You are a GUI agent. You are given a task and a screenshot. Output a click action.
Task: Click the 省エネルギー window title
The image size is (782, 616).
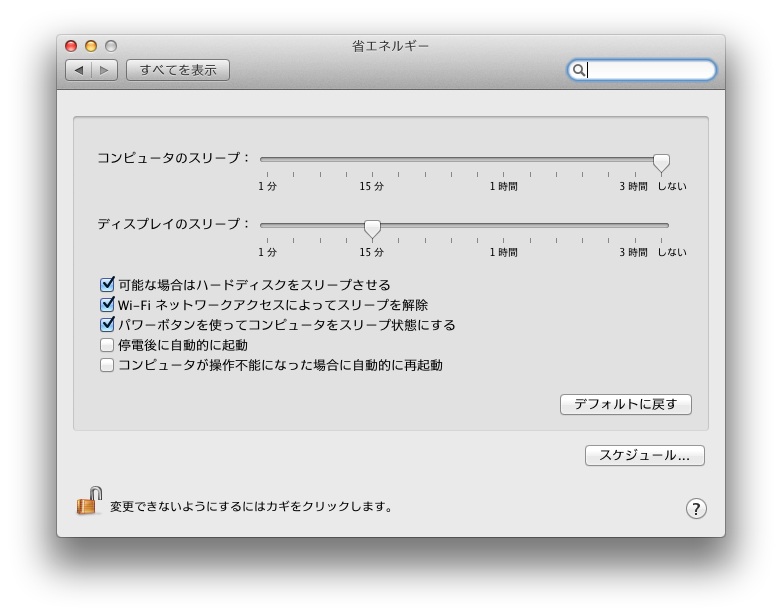(391, 46)
